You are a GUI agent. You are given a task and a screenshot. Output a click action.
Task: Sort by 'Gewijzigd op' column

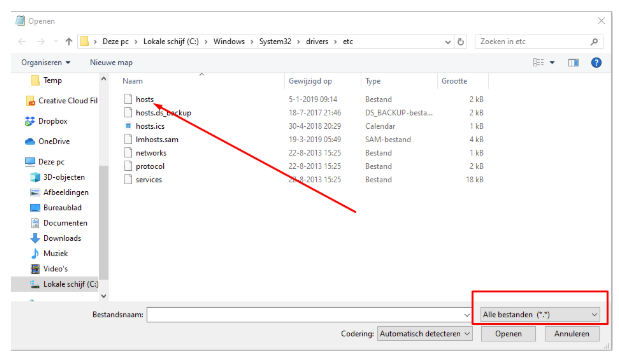click(x=310, y=81)
